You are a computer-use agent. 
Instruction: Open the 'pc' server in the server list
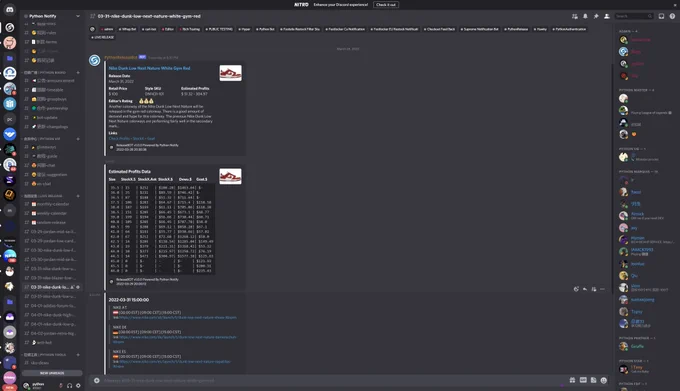tap(10, 119)
